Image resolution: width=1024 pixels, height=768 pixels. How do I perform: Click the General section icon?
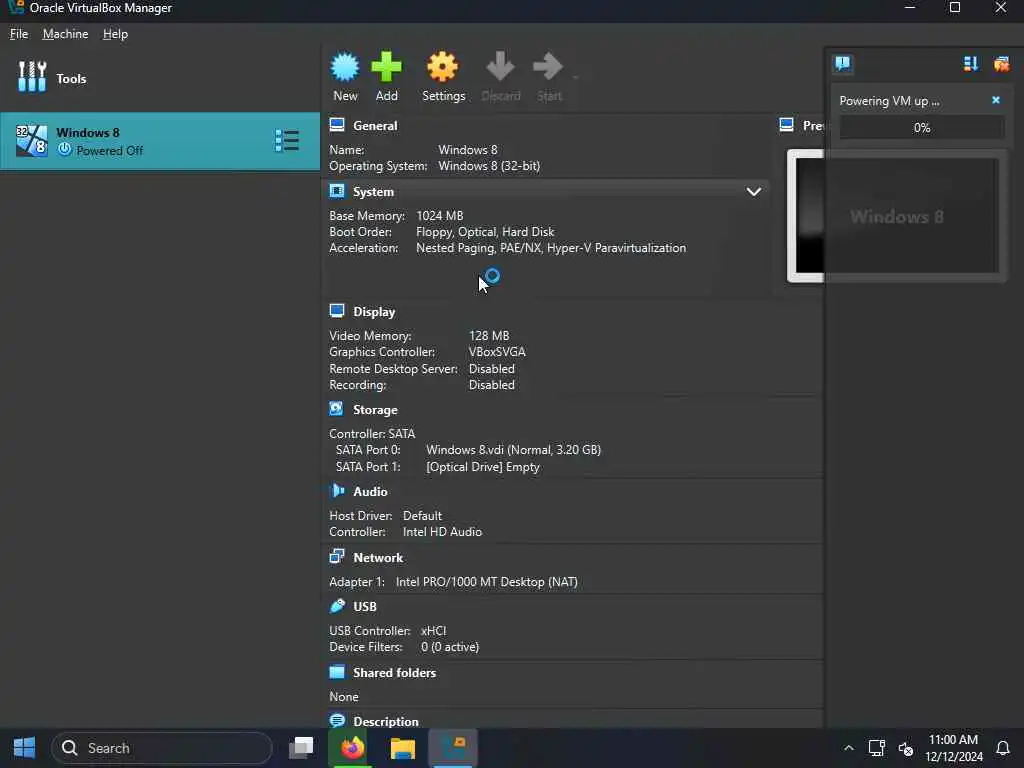tap(337, 125)
